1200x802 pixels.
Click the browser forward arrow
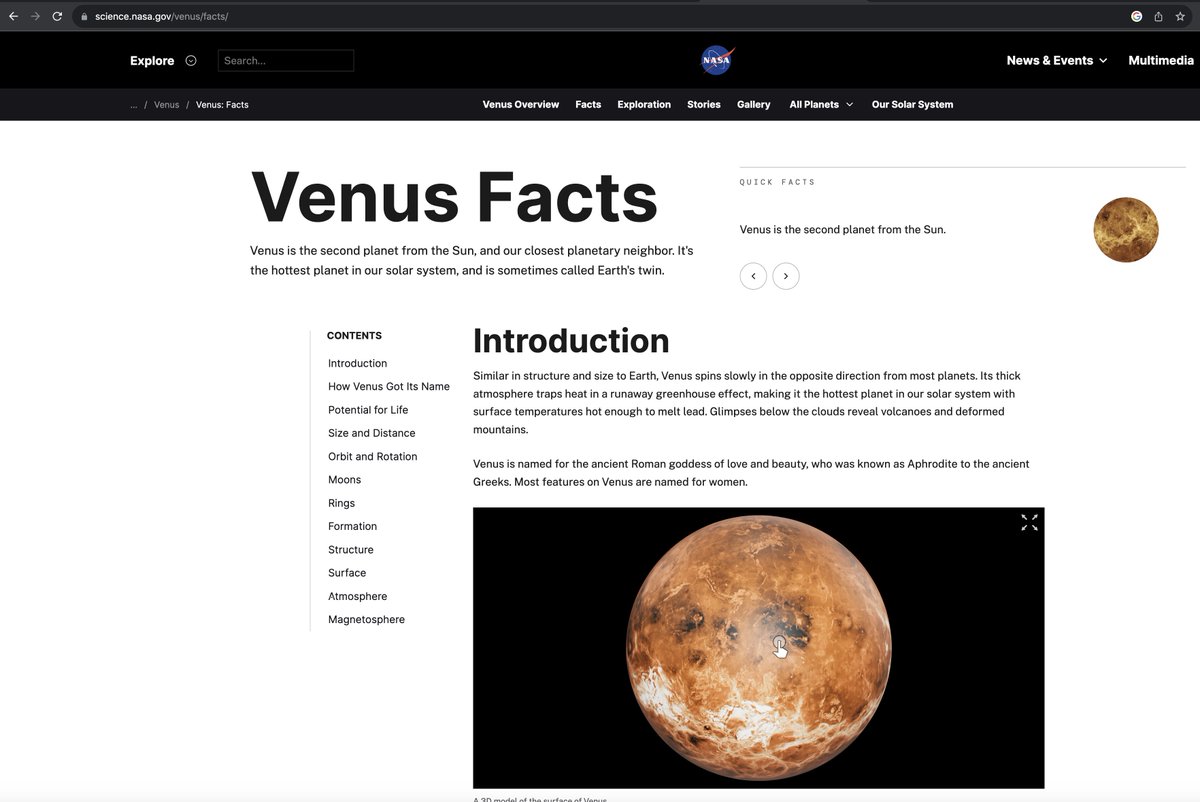(x=35, y=17)
